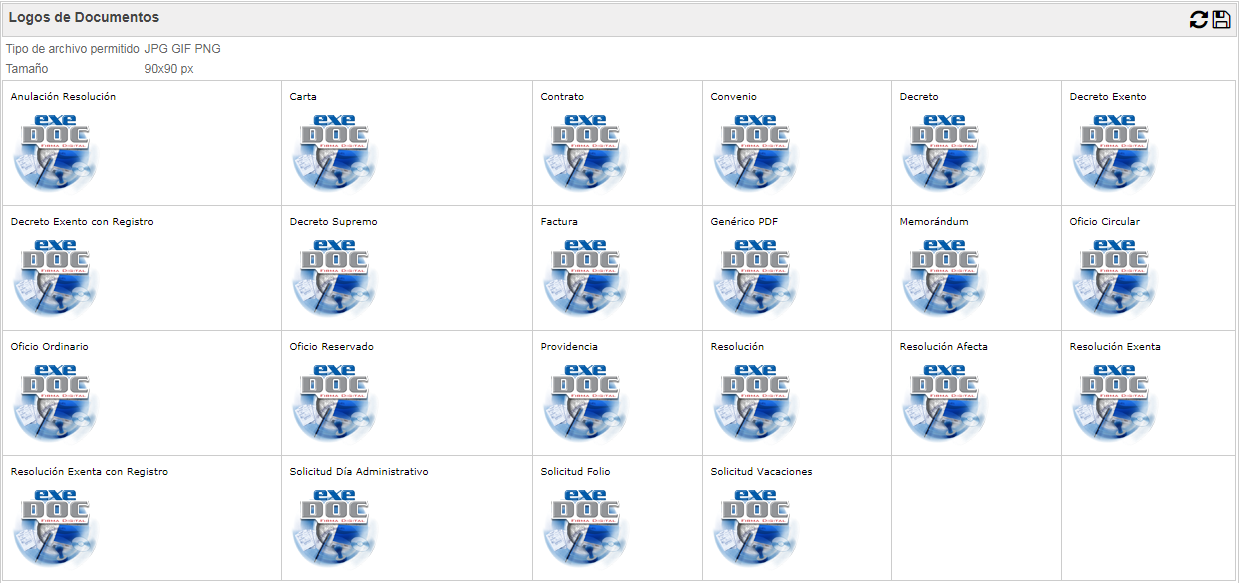
Task: Click the 'Providencia' label text
Action: [x=569, y=347]
